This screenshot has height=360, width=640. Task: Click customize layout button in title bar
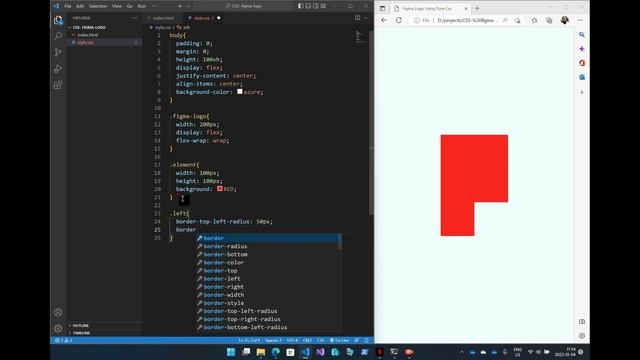tap(323, 6)
